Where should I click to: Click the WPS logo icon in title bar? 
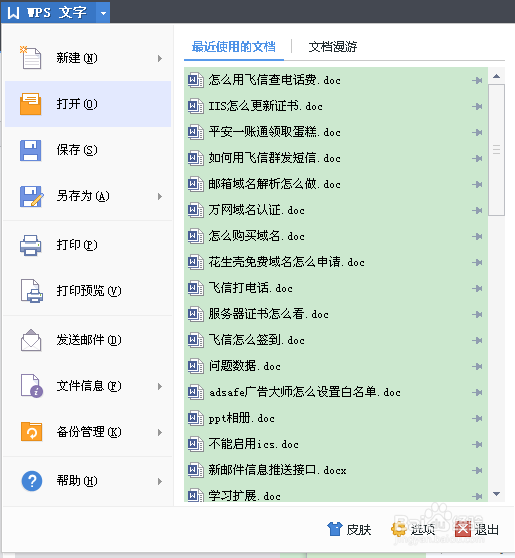[x=13, y=13]
